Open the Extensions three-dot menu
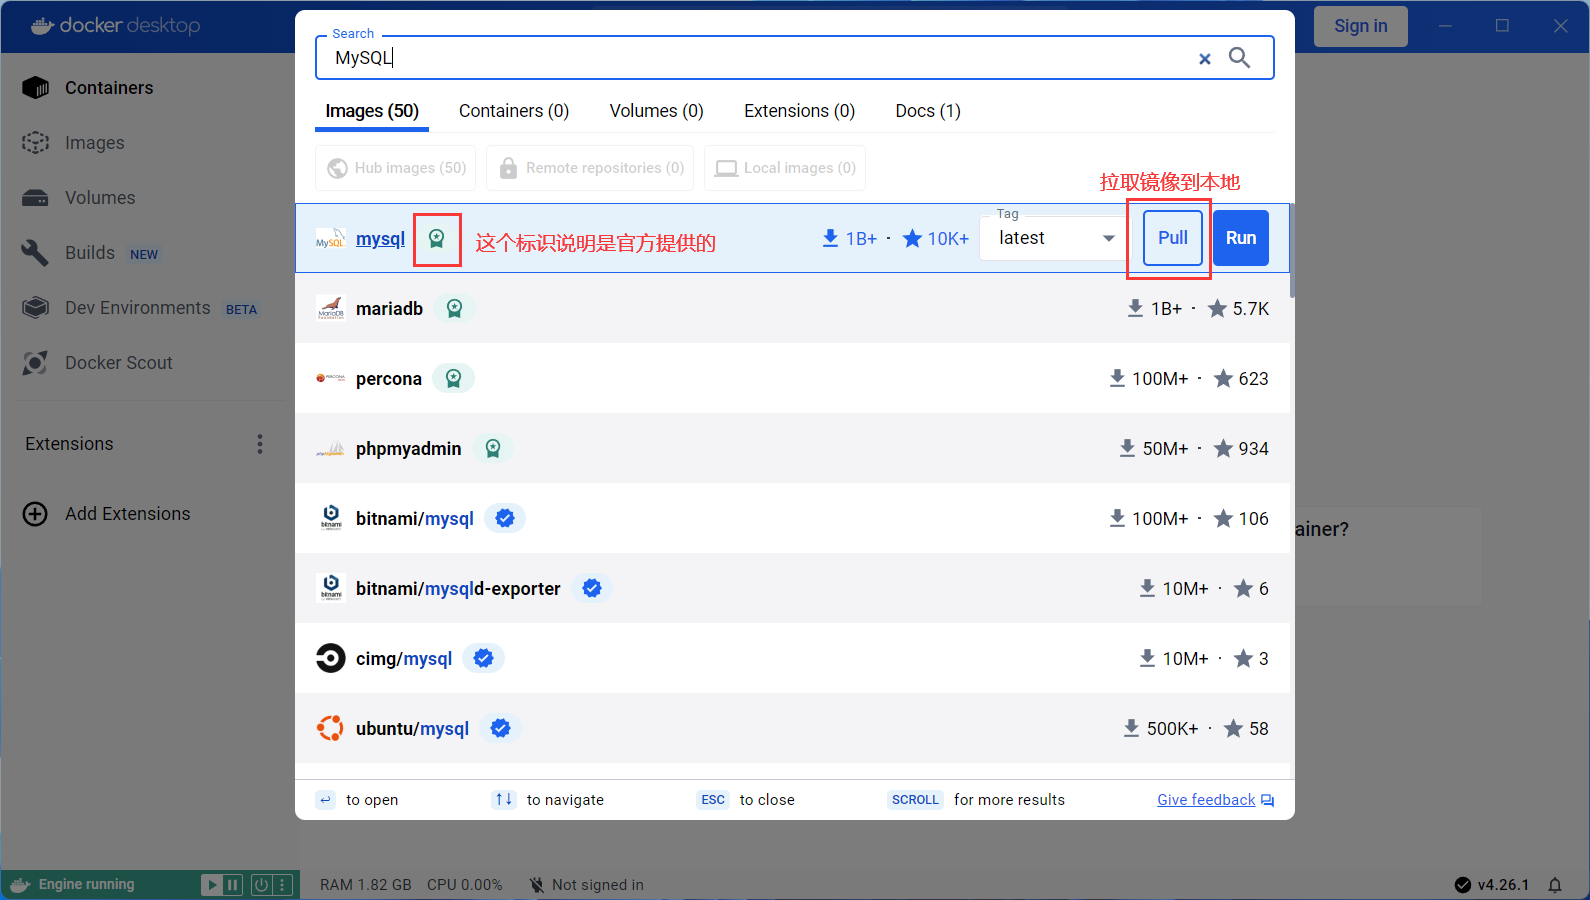The height and width of the screenshot is (900, 1590). pos(260,444)
